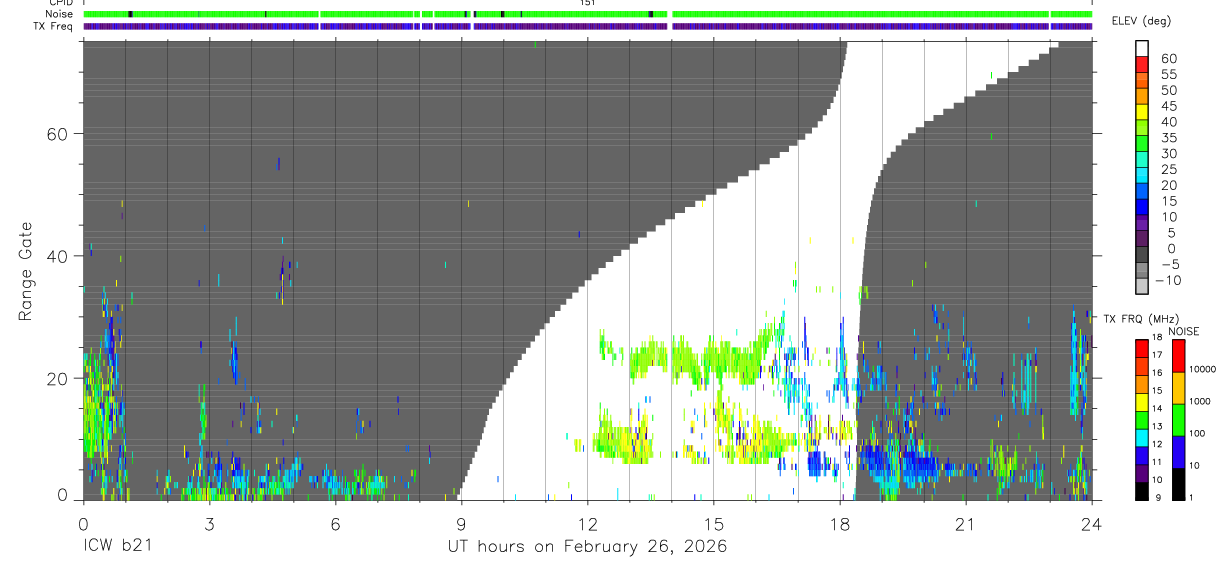Click the red segment of the NOISE color bar
This screenshot has width=1228, height=567.
click(1178, 356)
